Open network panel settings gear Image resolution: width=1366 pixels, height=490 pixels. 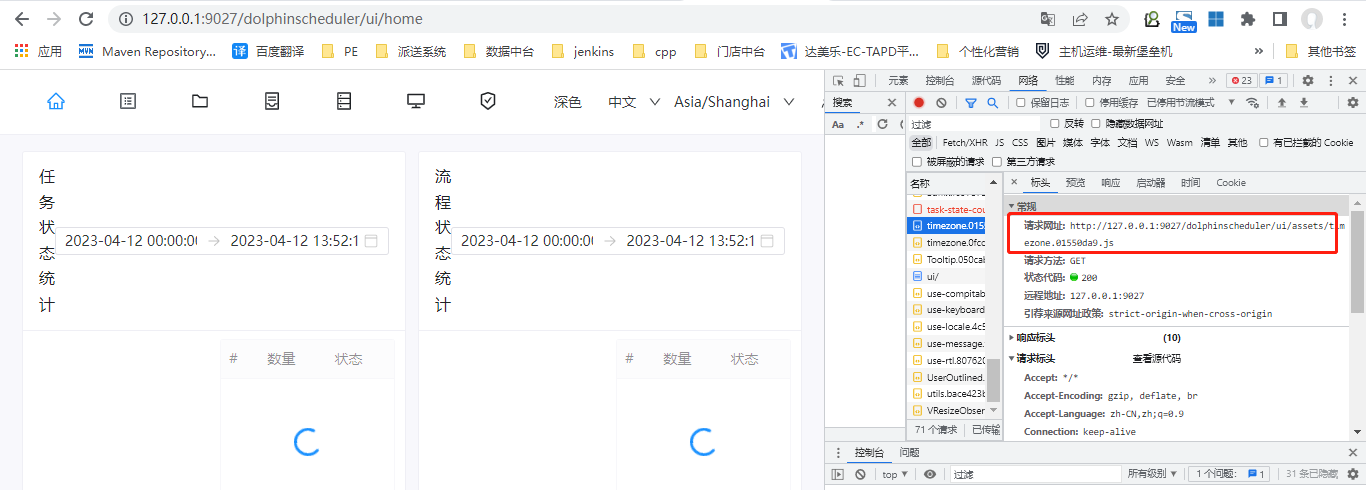point(1353,102)
